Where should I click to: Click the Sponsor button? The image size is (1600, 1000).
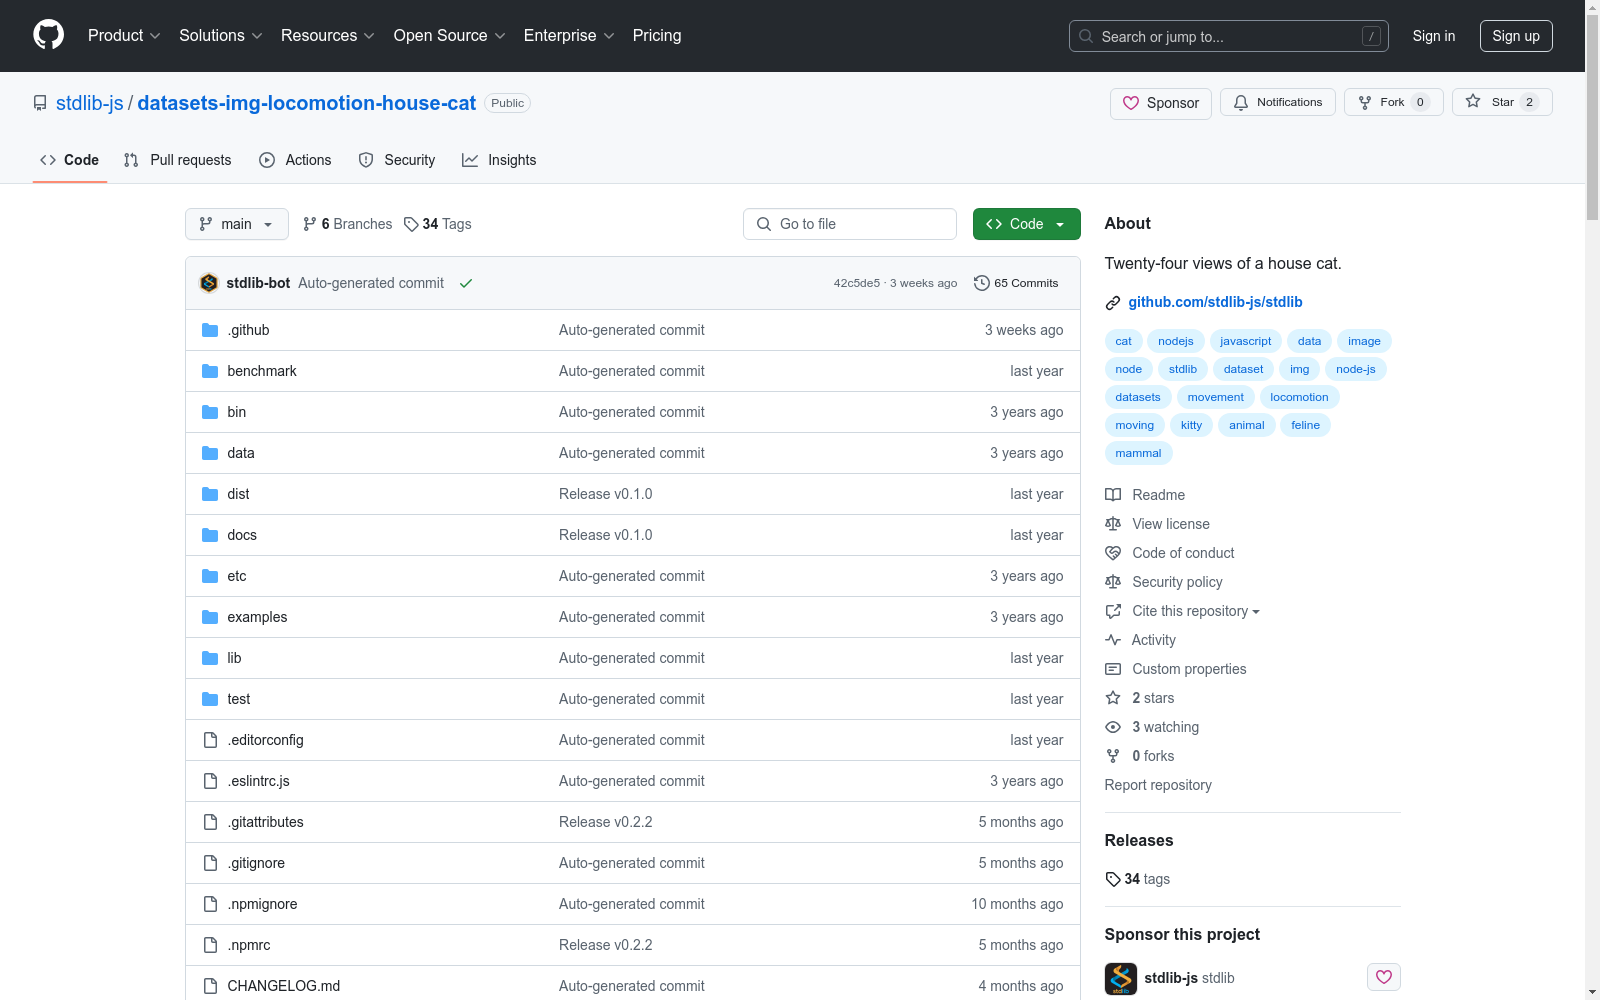point(1161,103)
